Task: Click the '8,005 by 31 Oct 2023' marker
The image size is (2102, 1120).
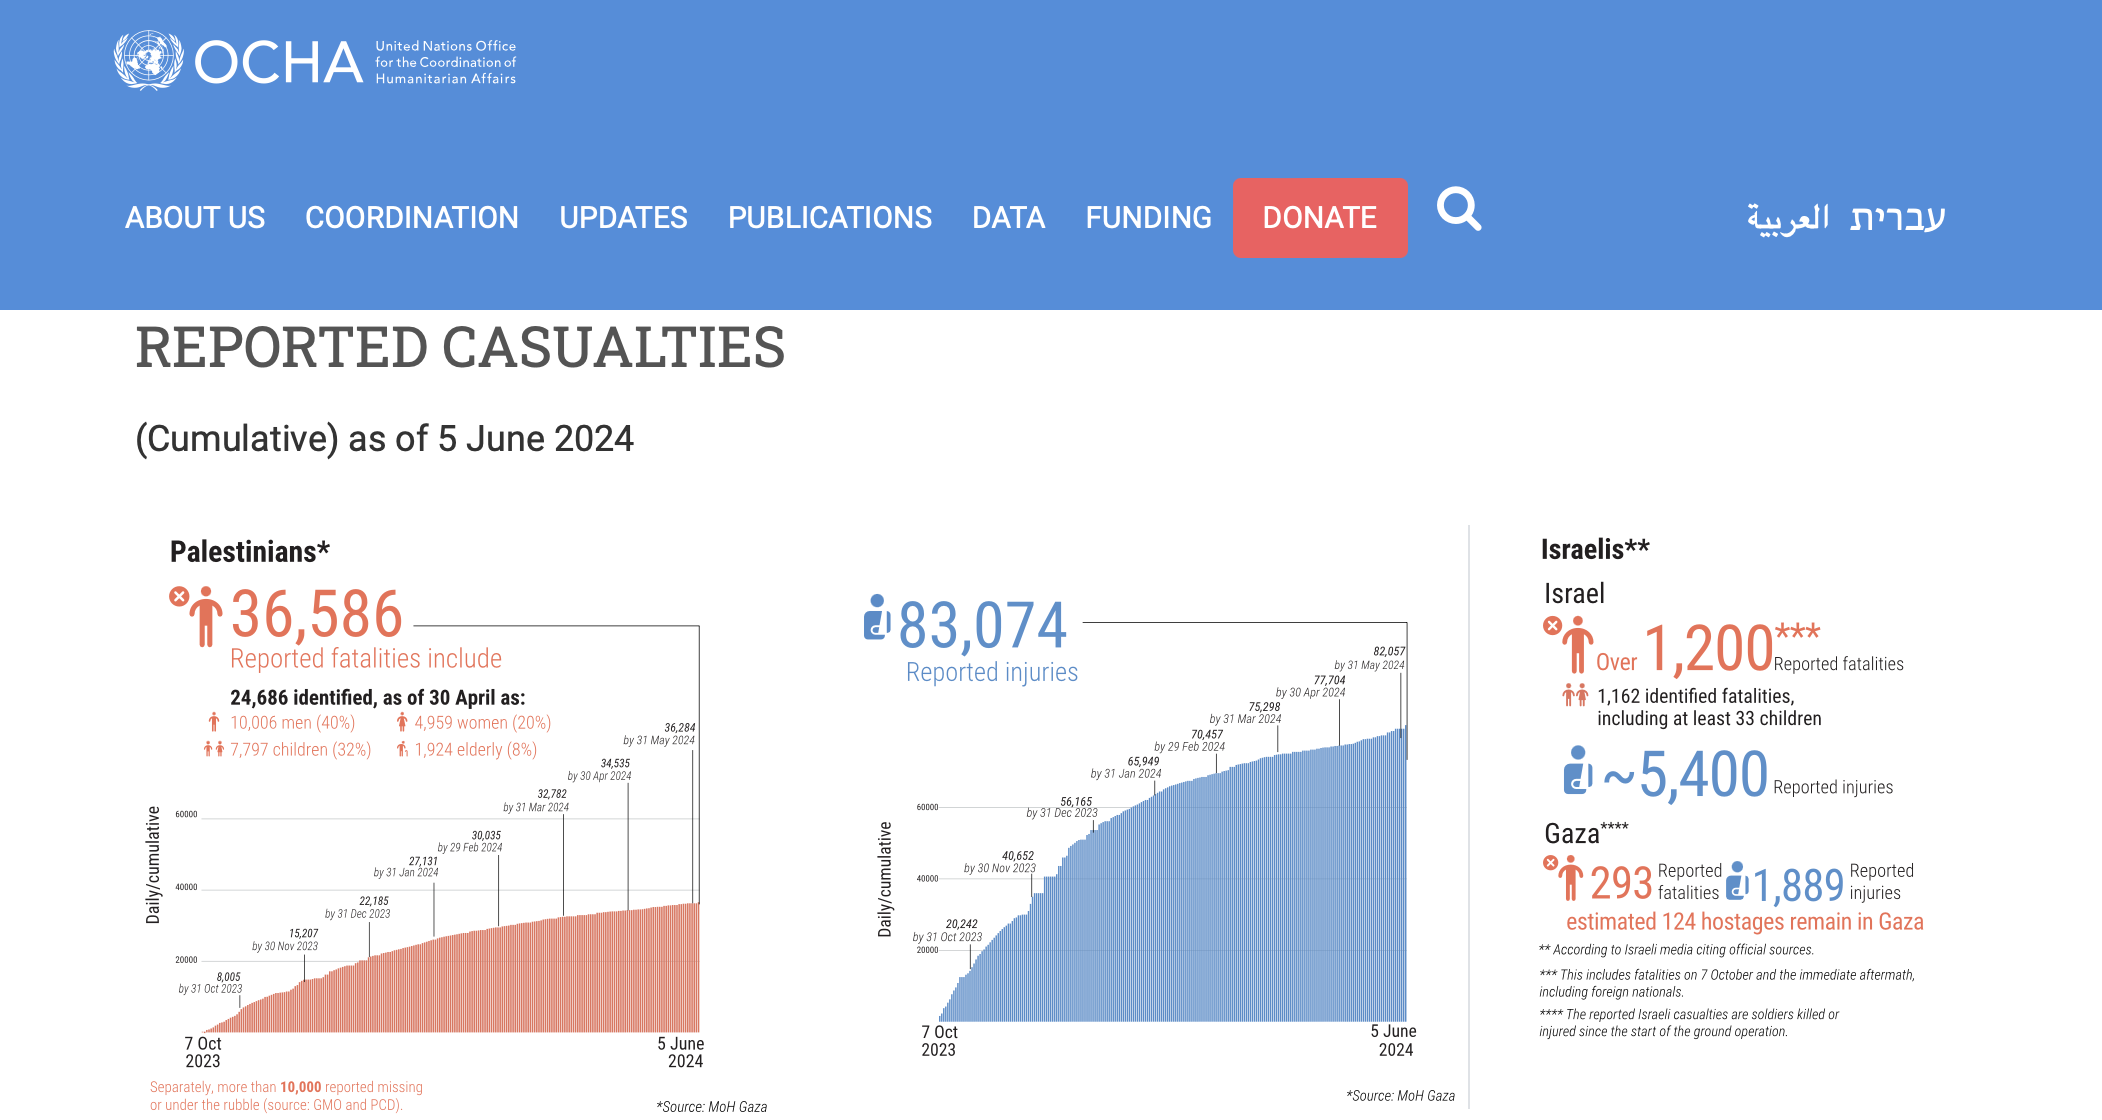Action: 211,982
